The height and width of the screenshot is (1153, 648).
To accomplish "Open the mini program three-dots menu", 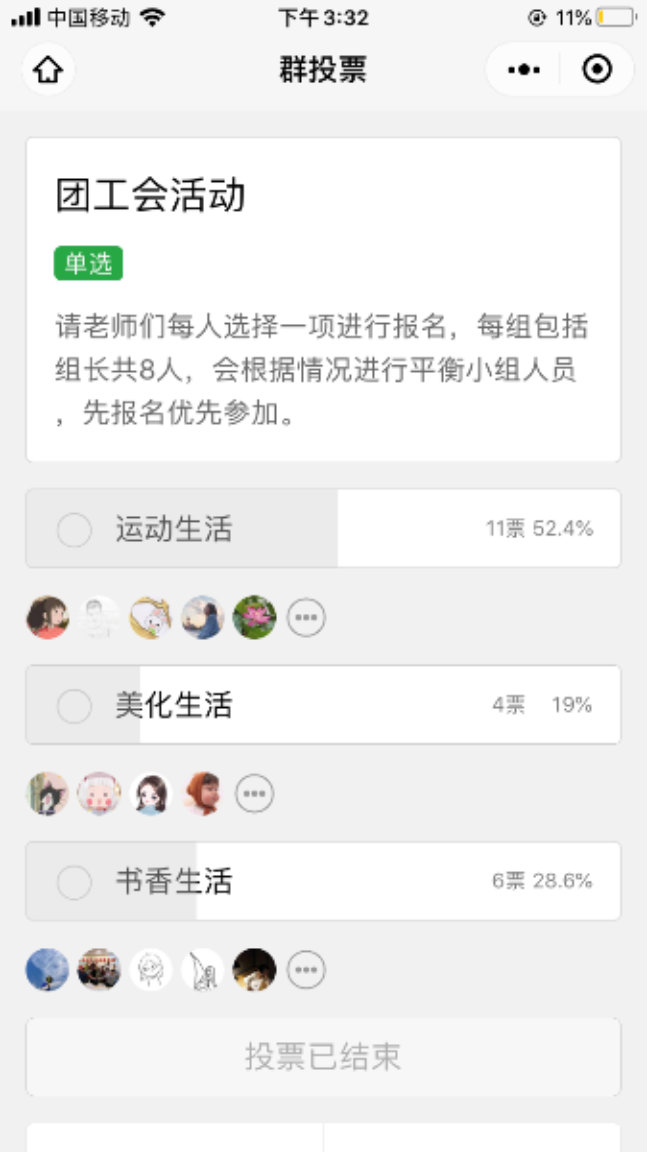I will [x=524, y=70].
